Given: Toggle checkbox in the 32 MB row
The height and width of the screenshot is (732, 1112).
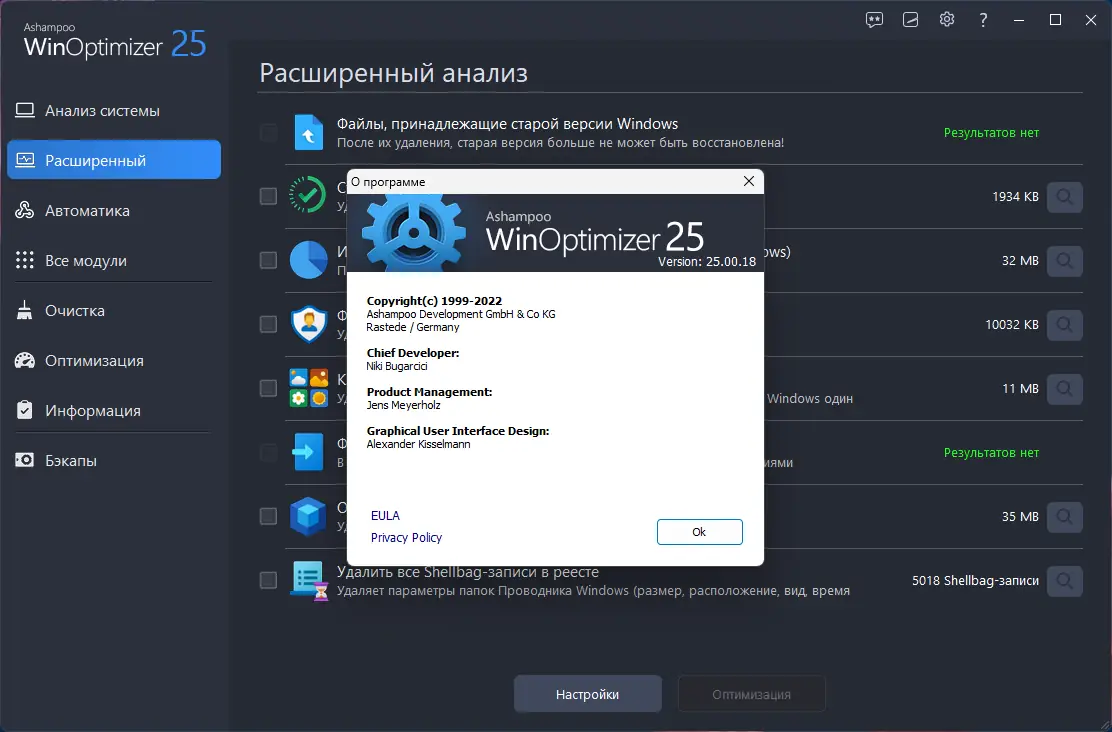Looking at the screenshot, I should [268, 260].
